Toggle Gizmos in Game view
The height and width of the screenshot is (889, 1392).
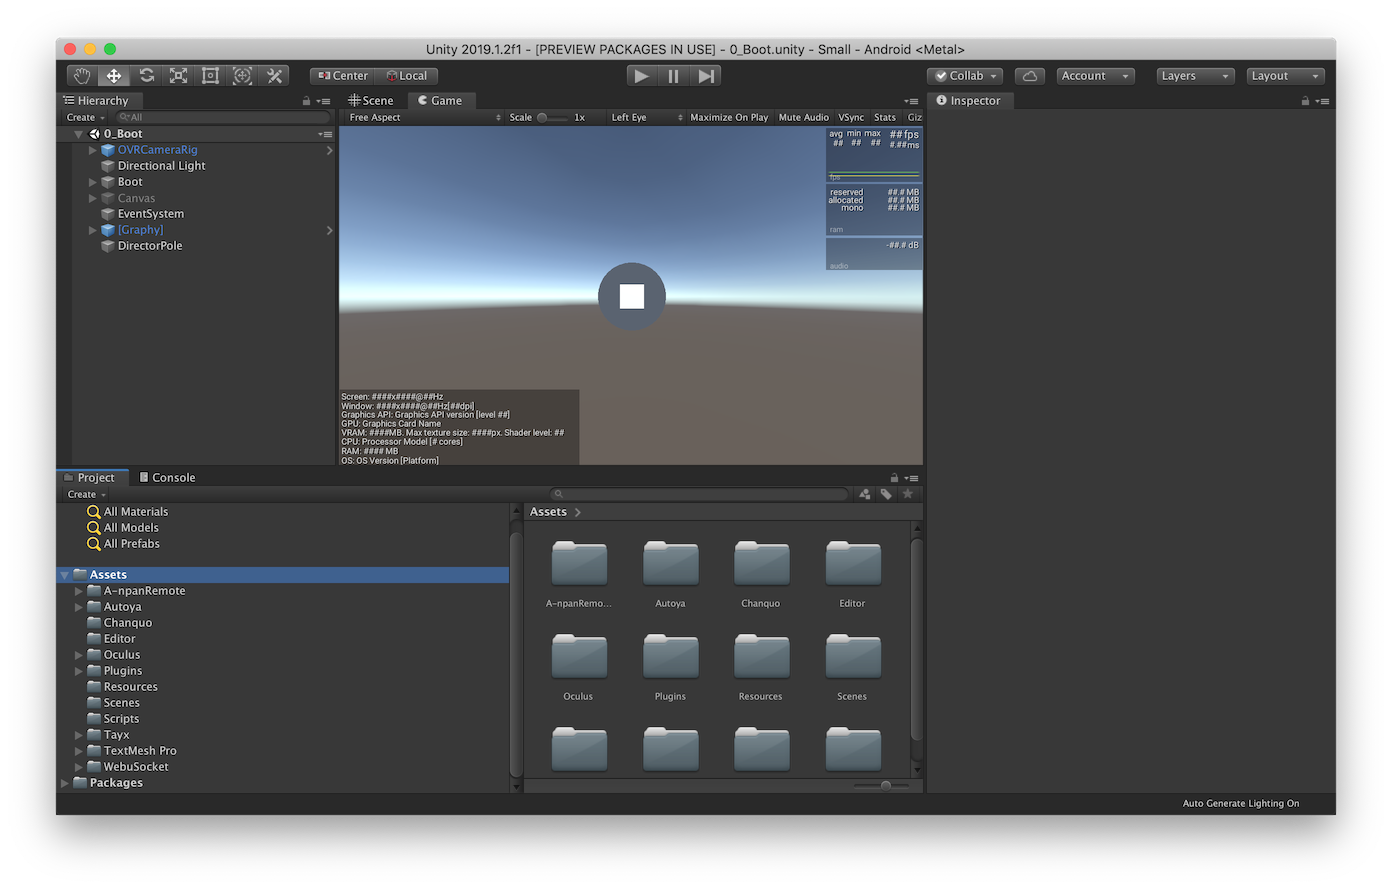click(x=914, y=118)
